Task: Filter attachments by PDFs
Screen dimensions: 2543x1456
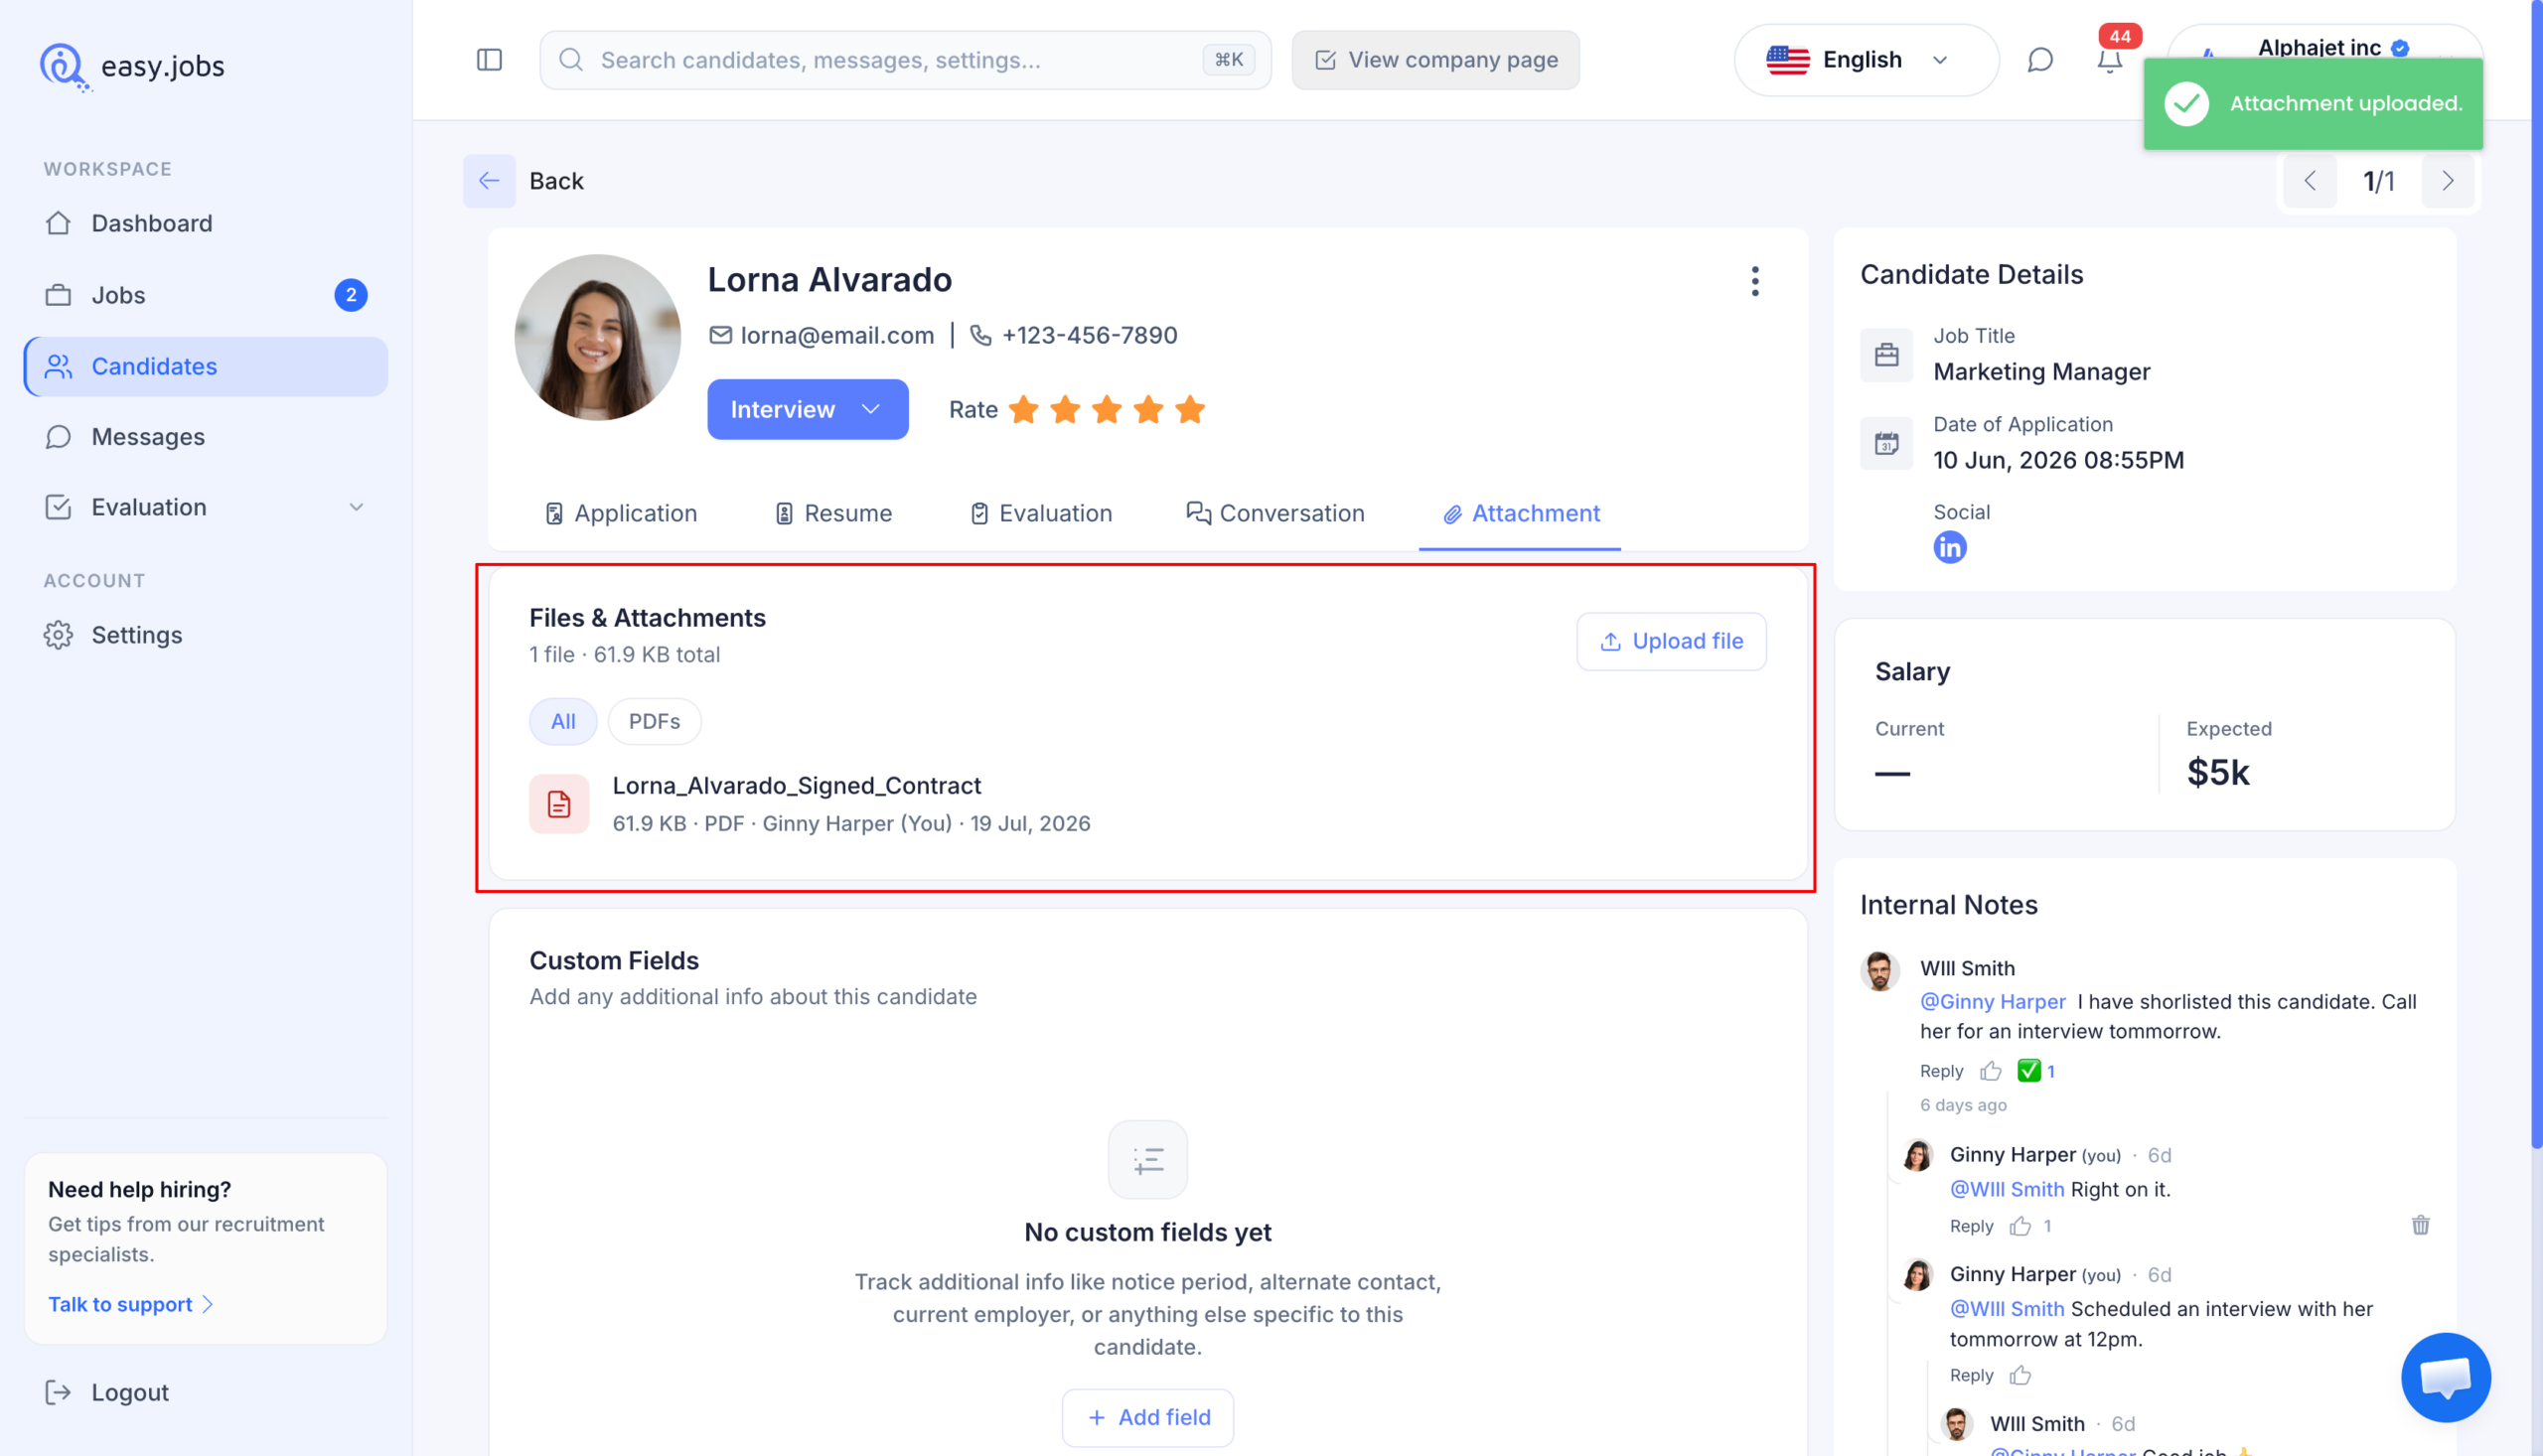Action: 654,721
